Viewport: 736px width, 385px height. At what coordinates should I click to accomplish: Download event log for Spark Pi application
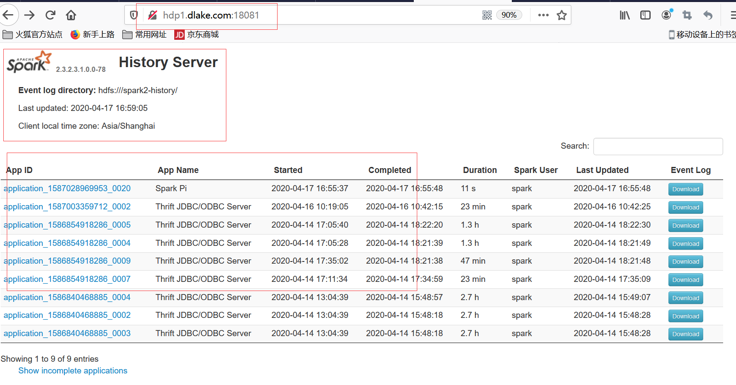(685, 189)
